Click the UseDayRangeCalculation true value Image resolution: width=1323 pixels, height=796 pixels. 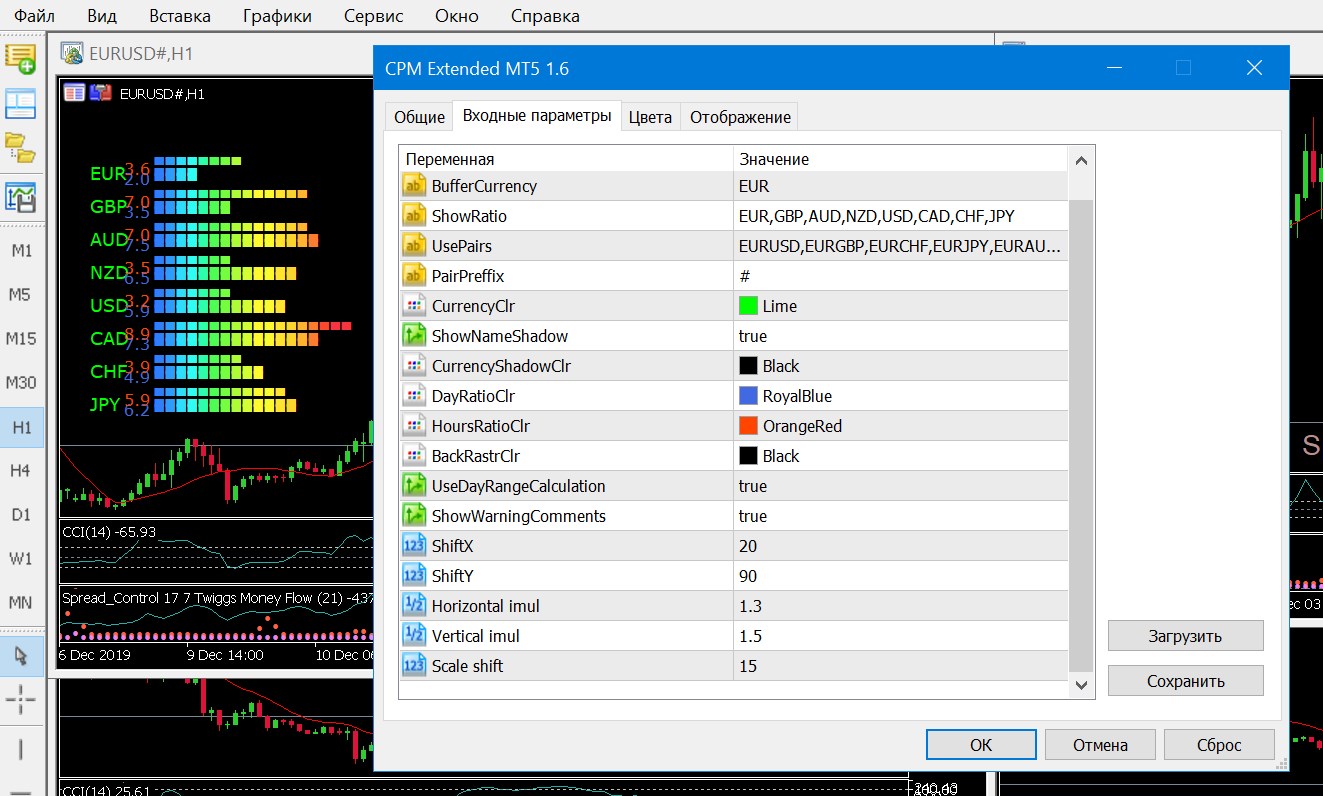pos(753,486)
